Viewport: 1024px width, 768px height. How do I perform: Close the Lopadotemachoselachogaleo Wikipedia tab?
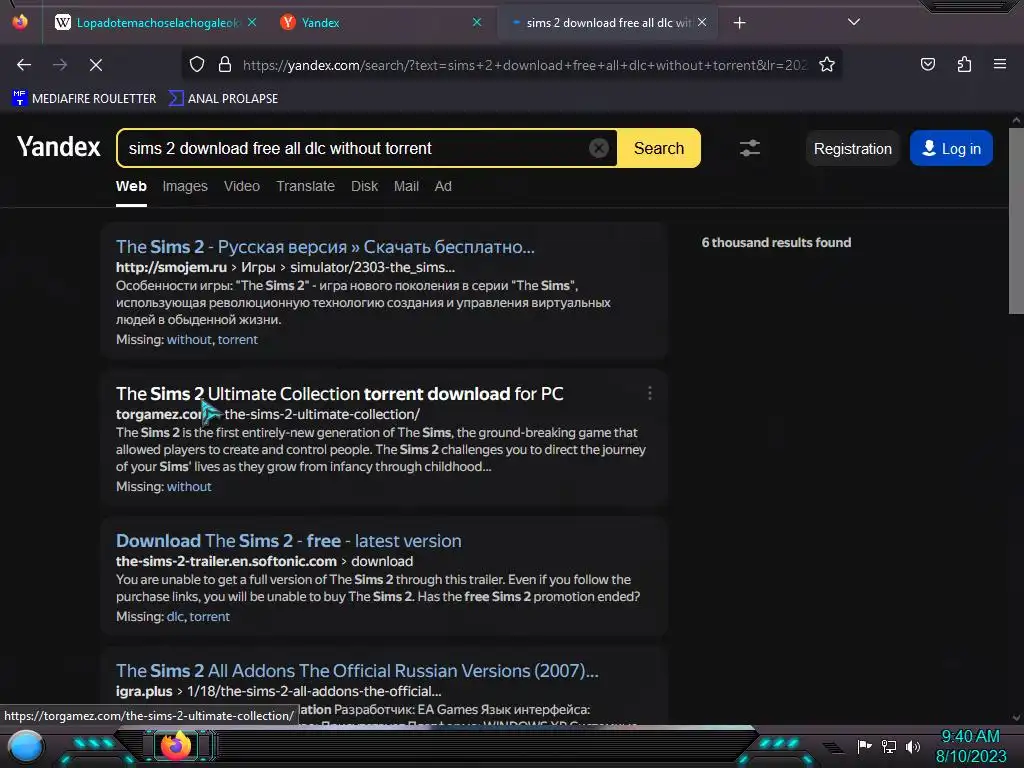click(252, 22)
